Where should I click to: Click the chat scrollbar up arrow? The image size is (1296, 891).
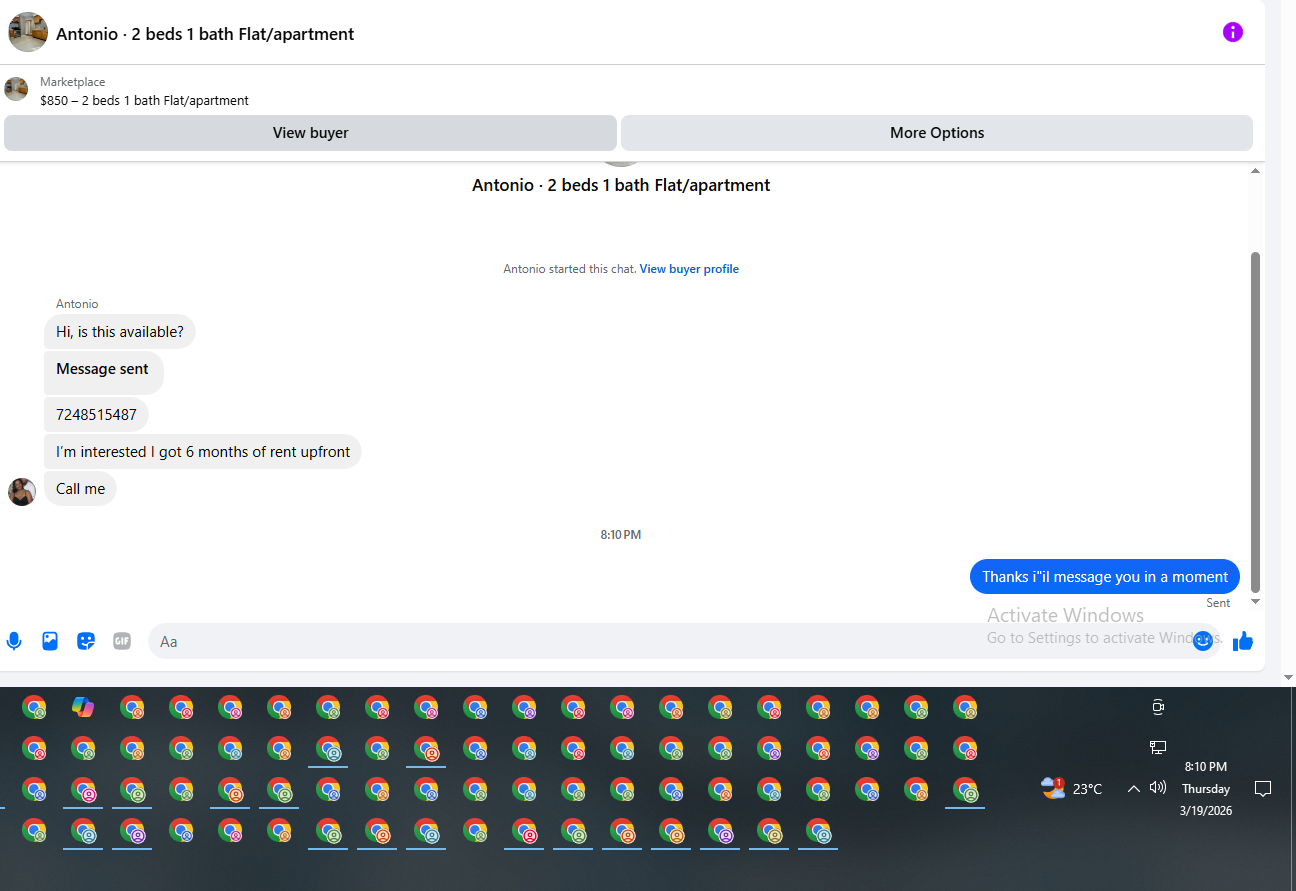click(x=1256, y=171)
